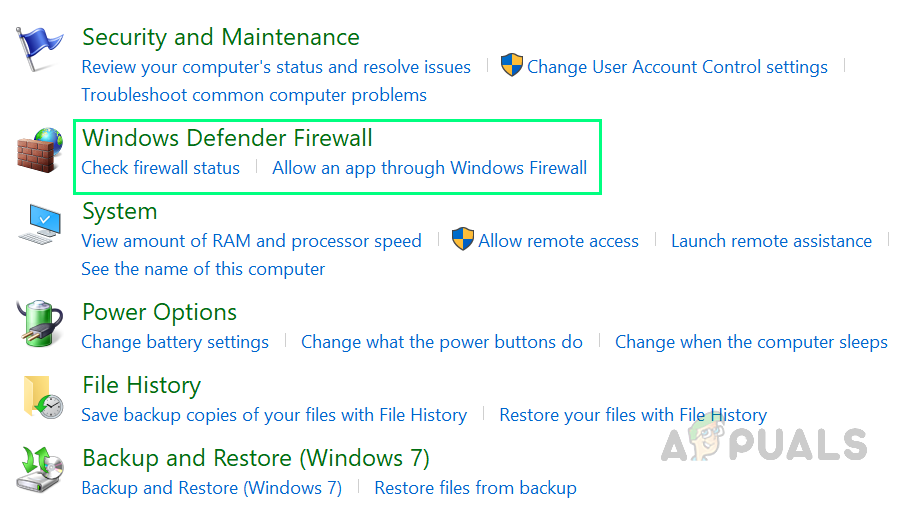Select Change when the computer sleeps
This screenshot has height=505, width=908.
pyautogui.click(x=751, y=342)
